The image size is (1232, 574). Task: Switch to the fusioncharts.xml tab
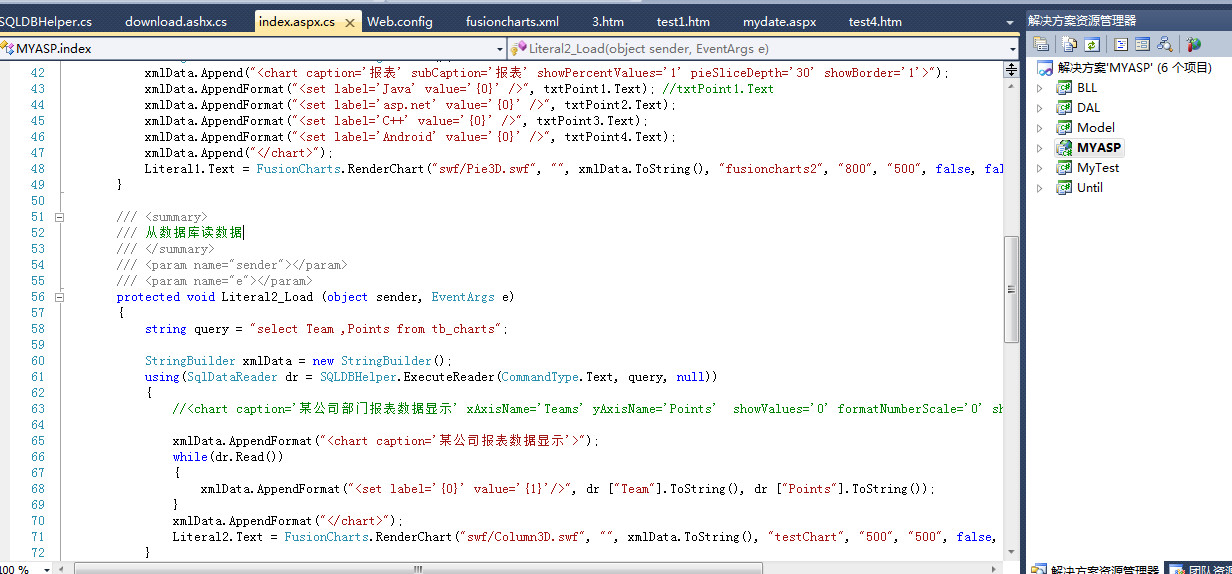click(512, 21)
